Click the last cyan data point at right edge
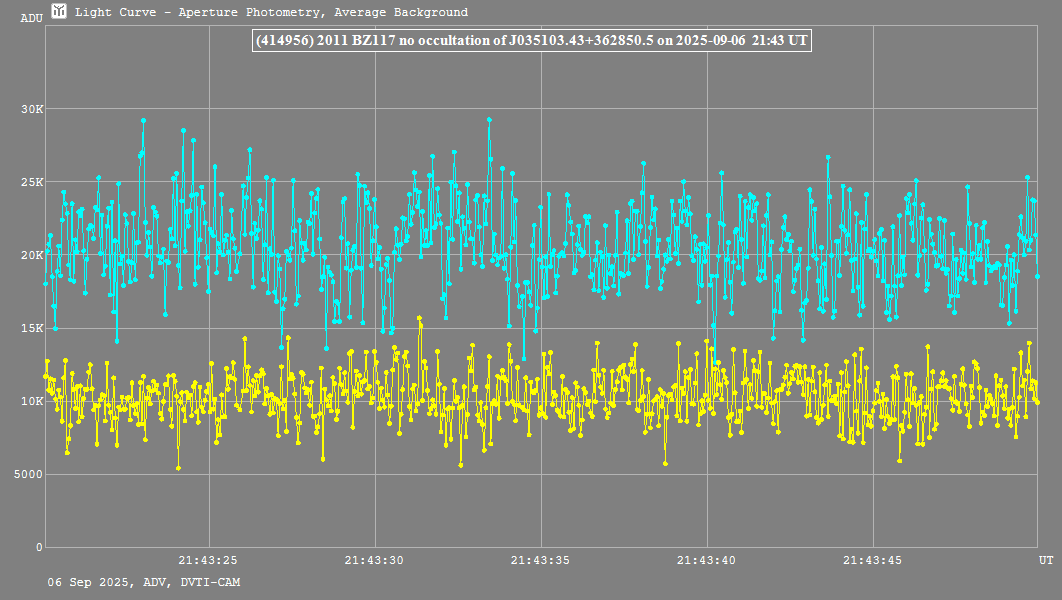Screen dimensions: 1062x600 [x=1037, y=276]
